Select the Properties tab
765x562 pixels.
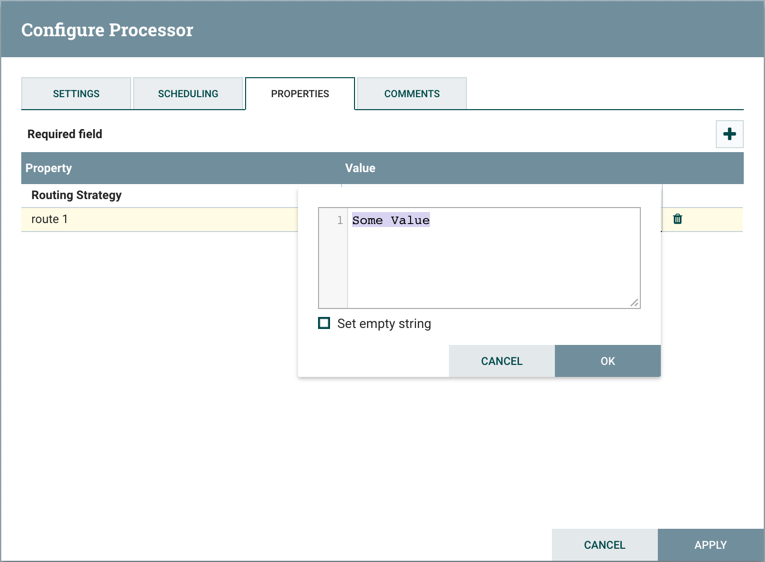[300, 94]
